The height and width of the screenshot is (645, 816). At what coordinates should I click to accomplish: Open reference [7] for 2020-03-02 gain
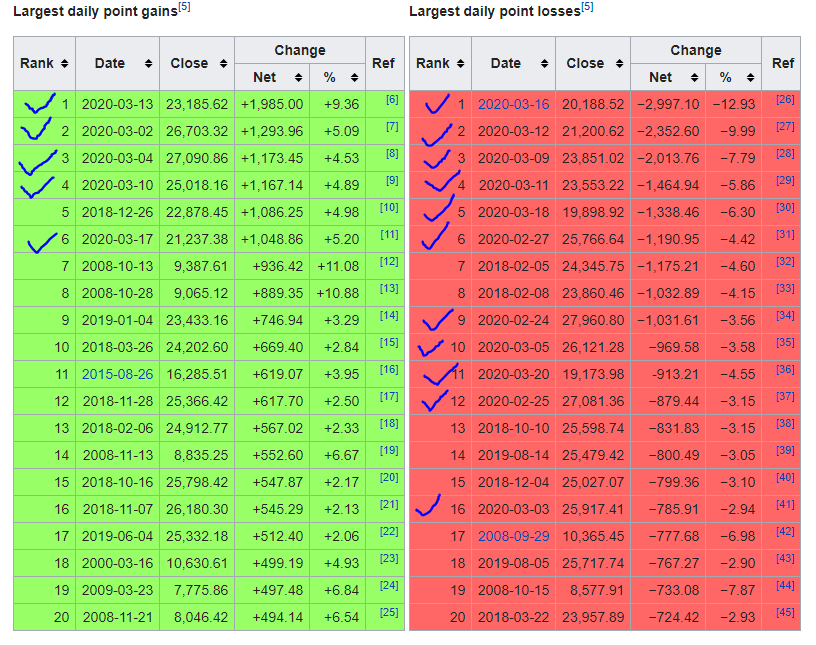pyautogui.click(x=392, y=127)
